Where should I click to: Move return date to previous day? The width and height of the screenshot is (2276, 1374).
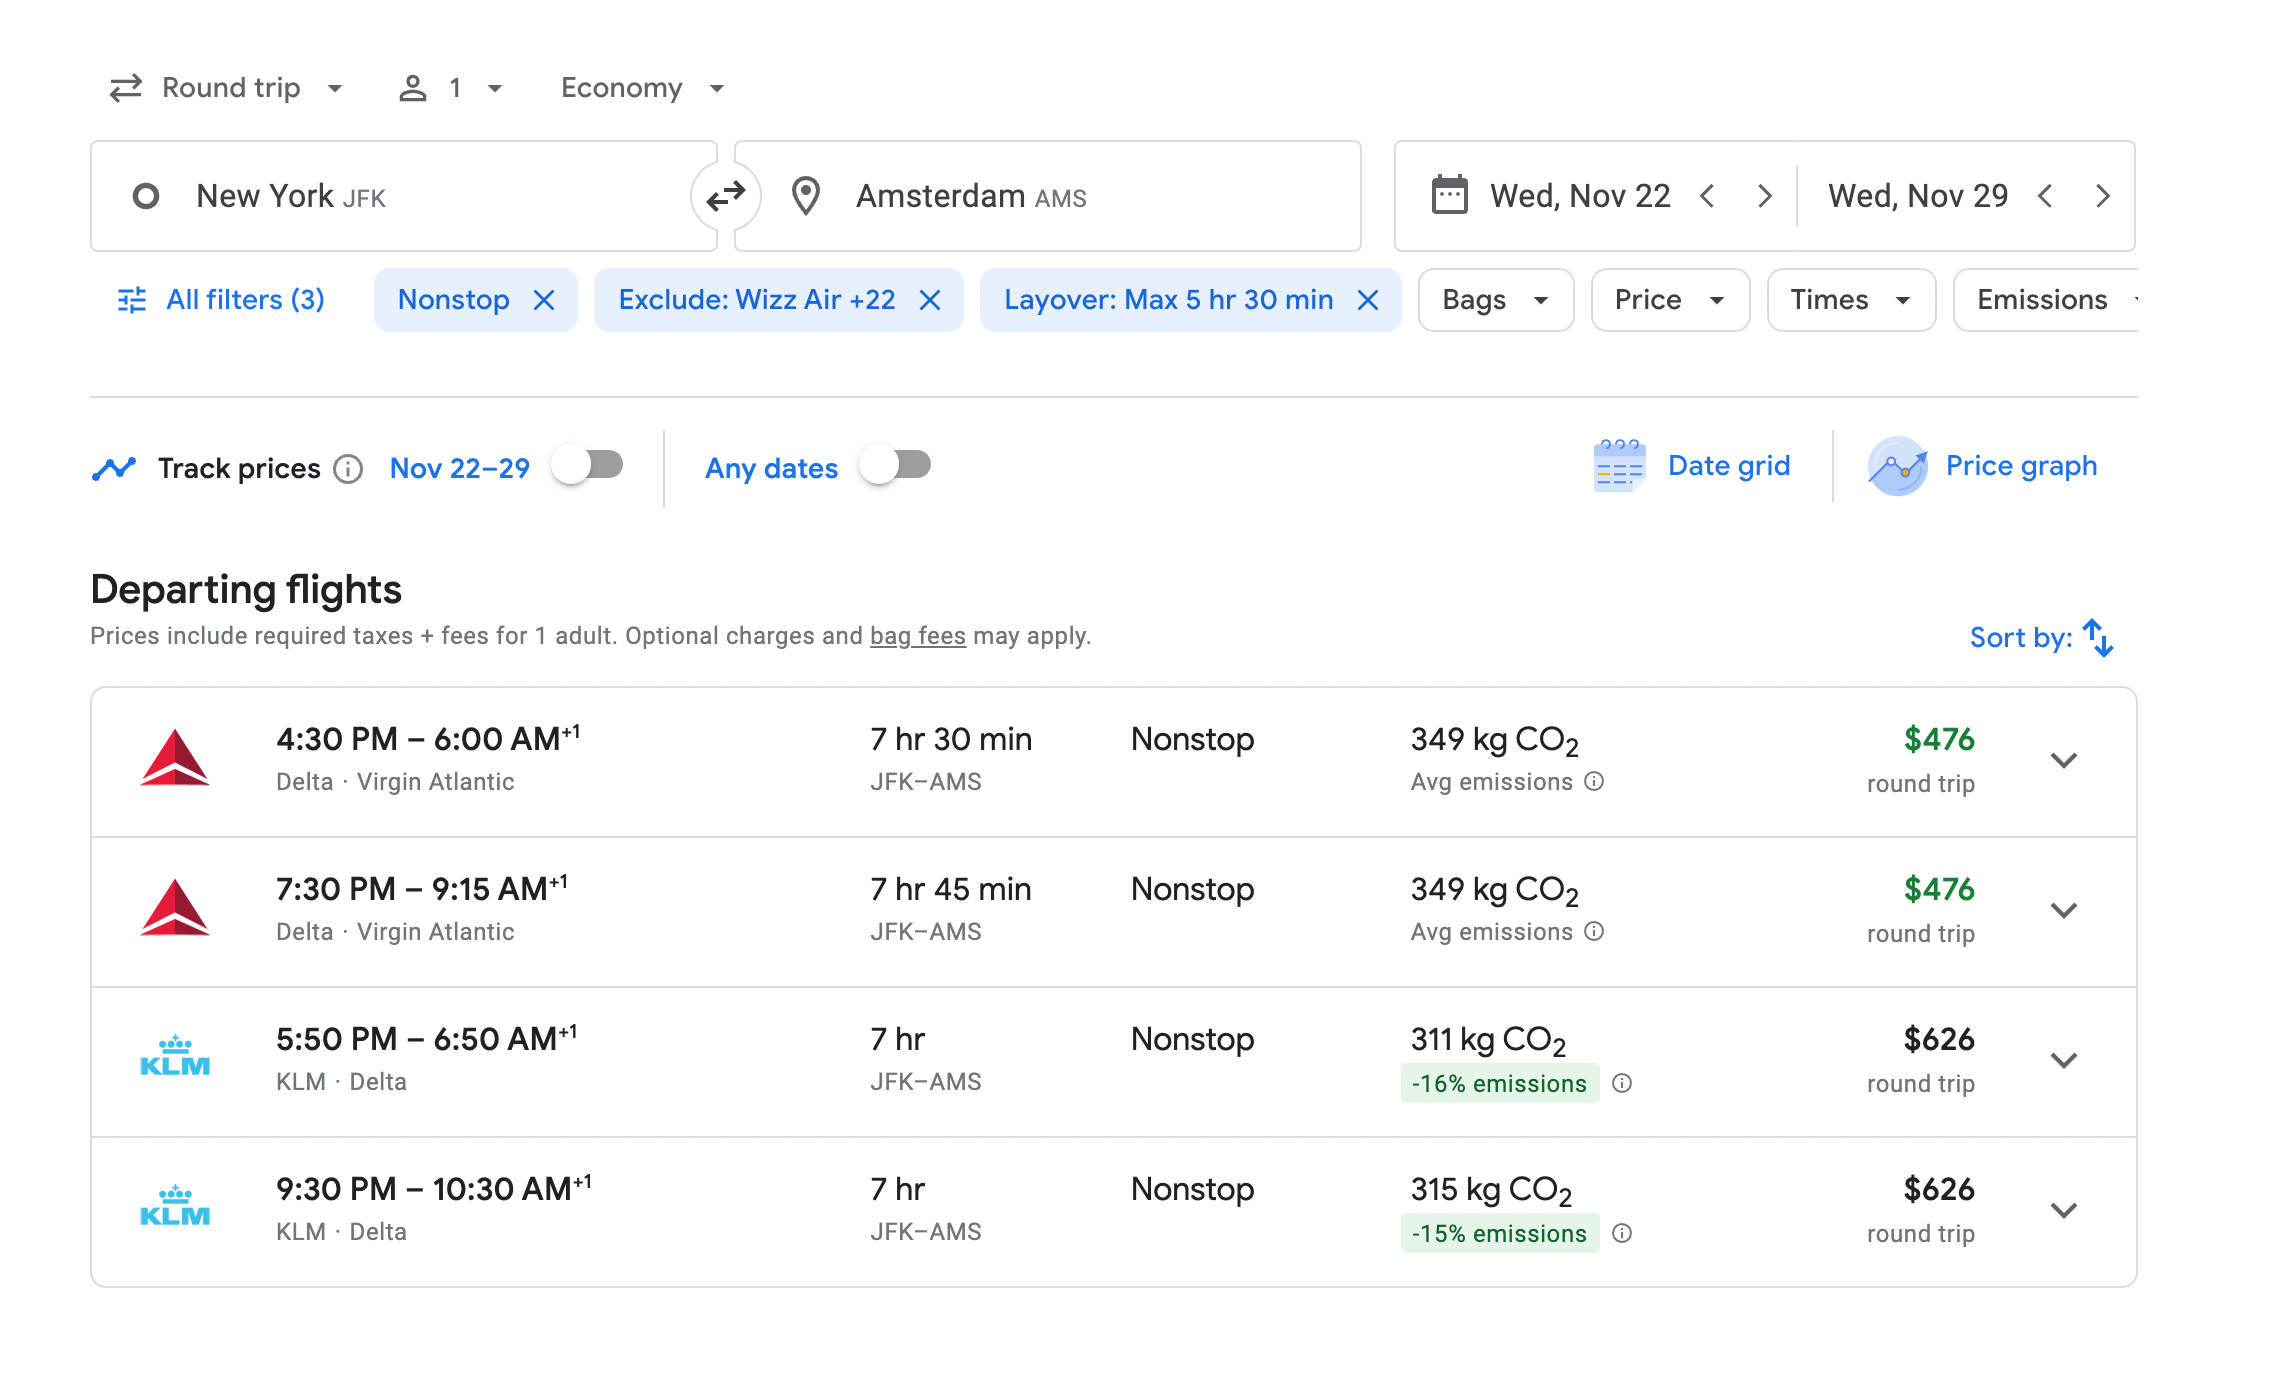(x=2045, y=196)
